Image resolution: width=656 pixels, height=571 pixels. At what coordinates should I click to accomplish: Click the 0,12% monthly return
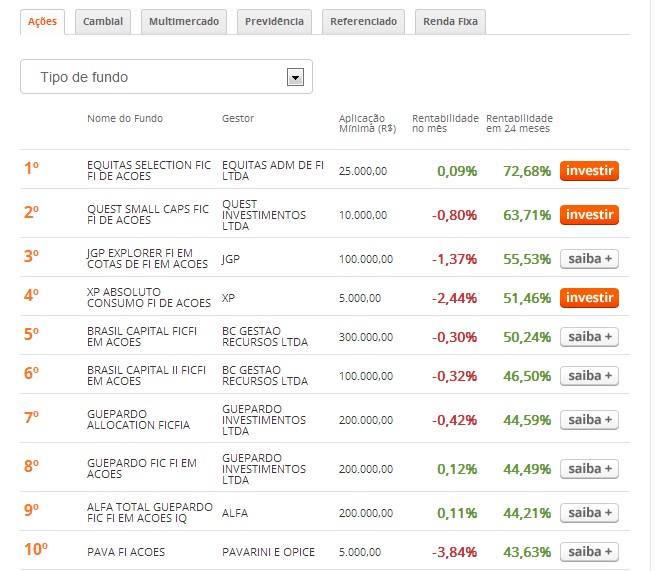pos(457,469)
